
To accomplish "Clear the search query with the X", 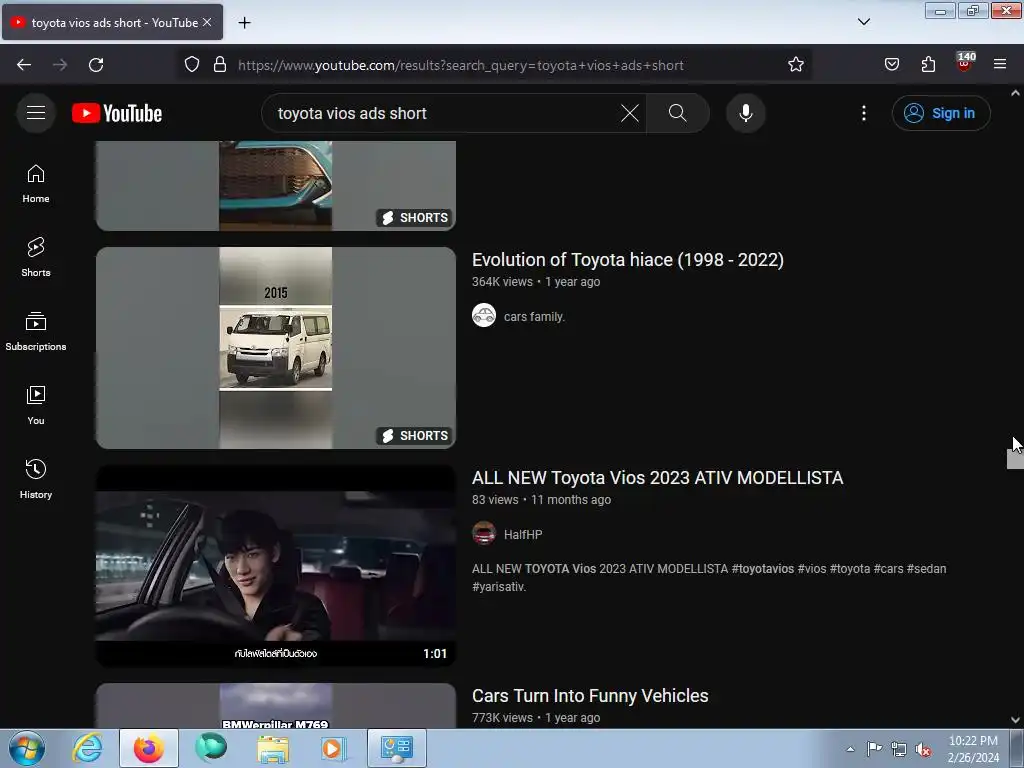I will pos(630,113).
